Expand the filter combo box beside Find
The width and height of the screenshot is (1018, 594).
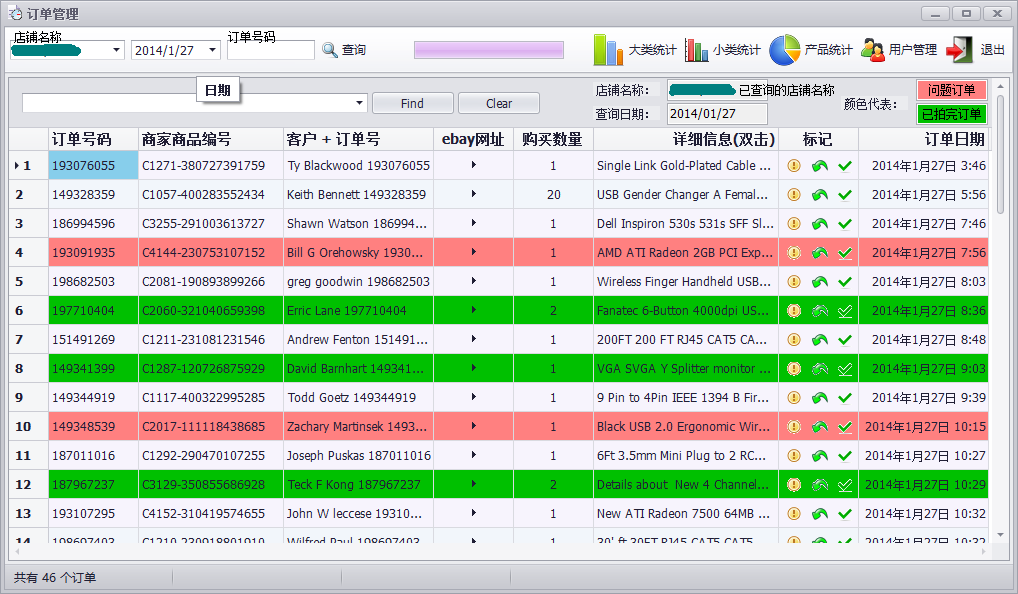coord(360,103)
